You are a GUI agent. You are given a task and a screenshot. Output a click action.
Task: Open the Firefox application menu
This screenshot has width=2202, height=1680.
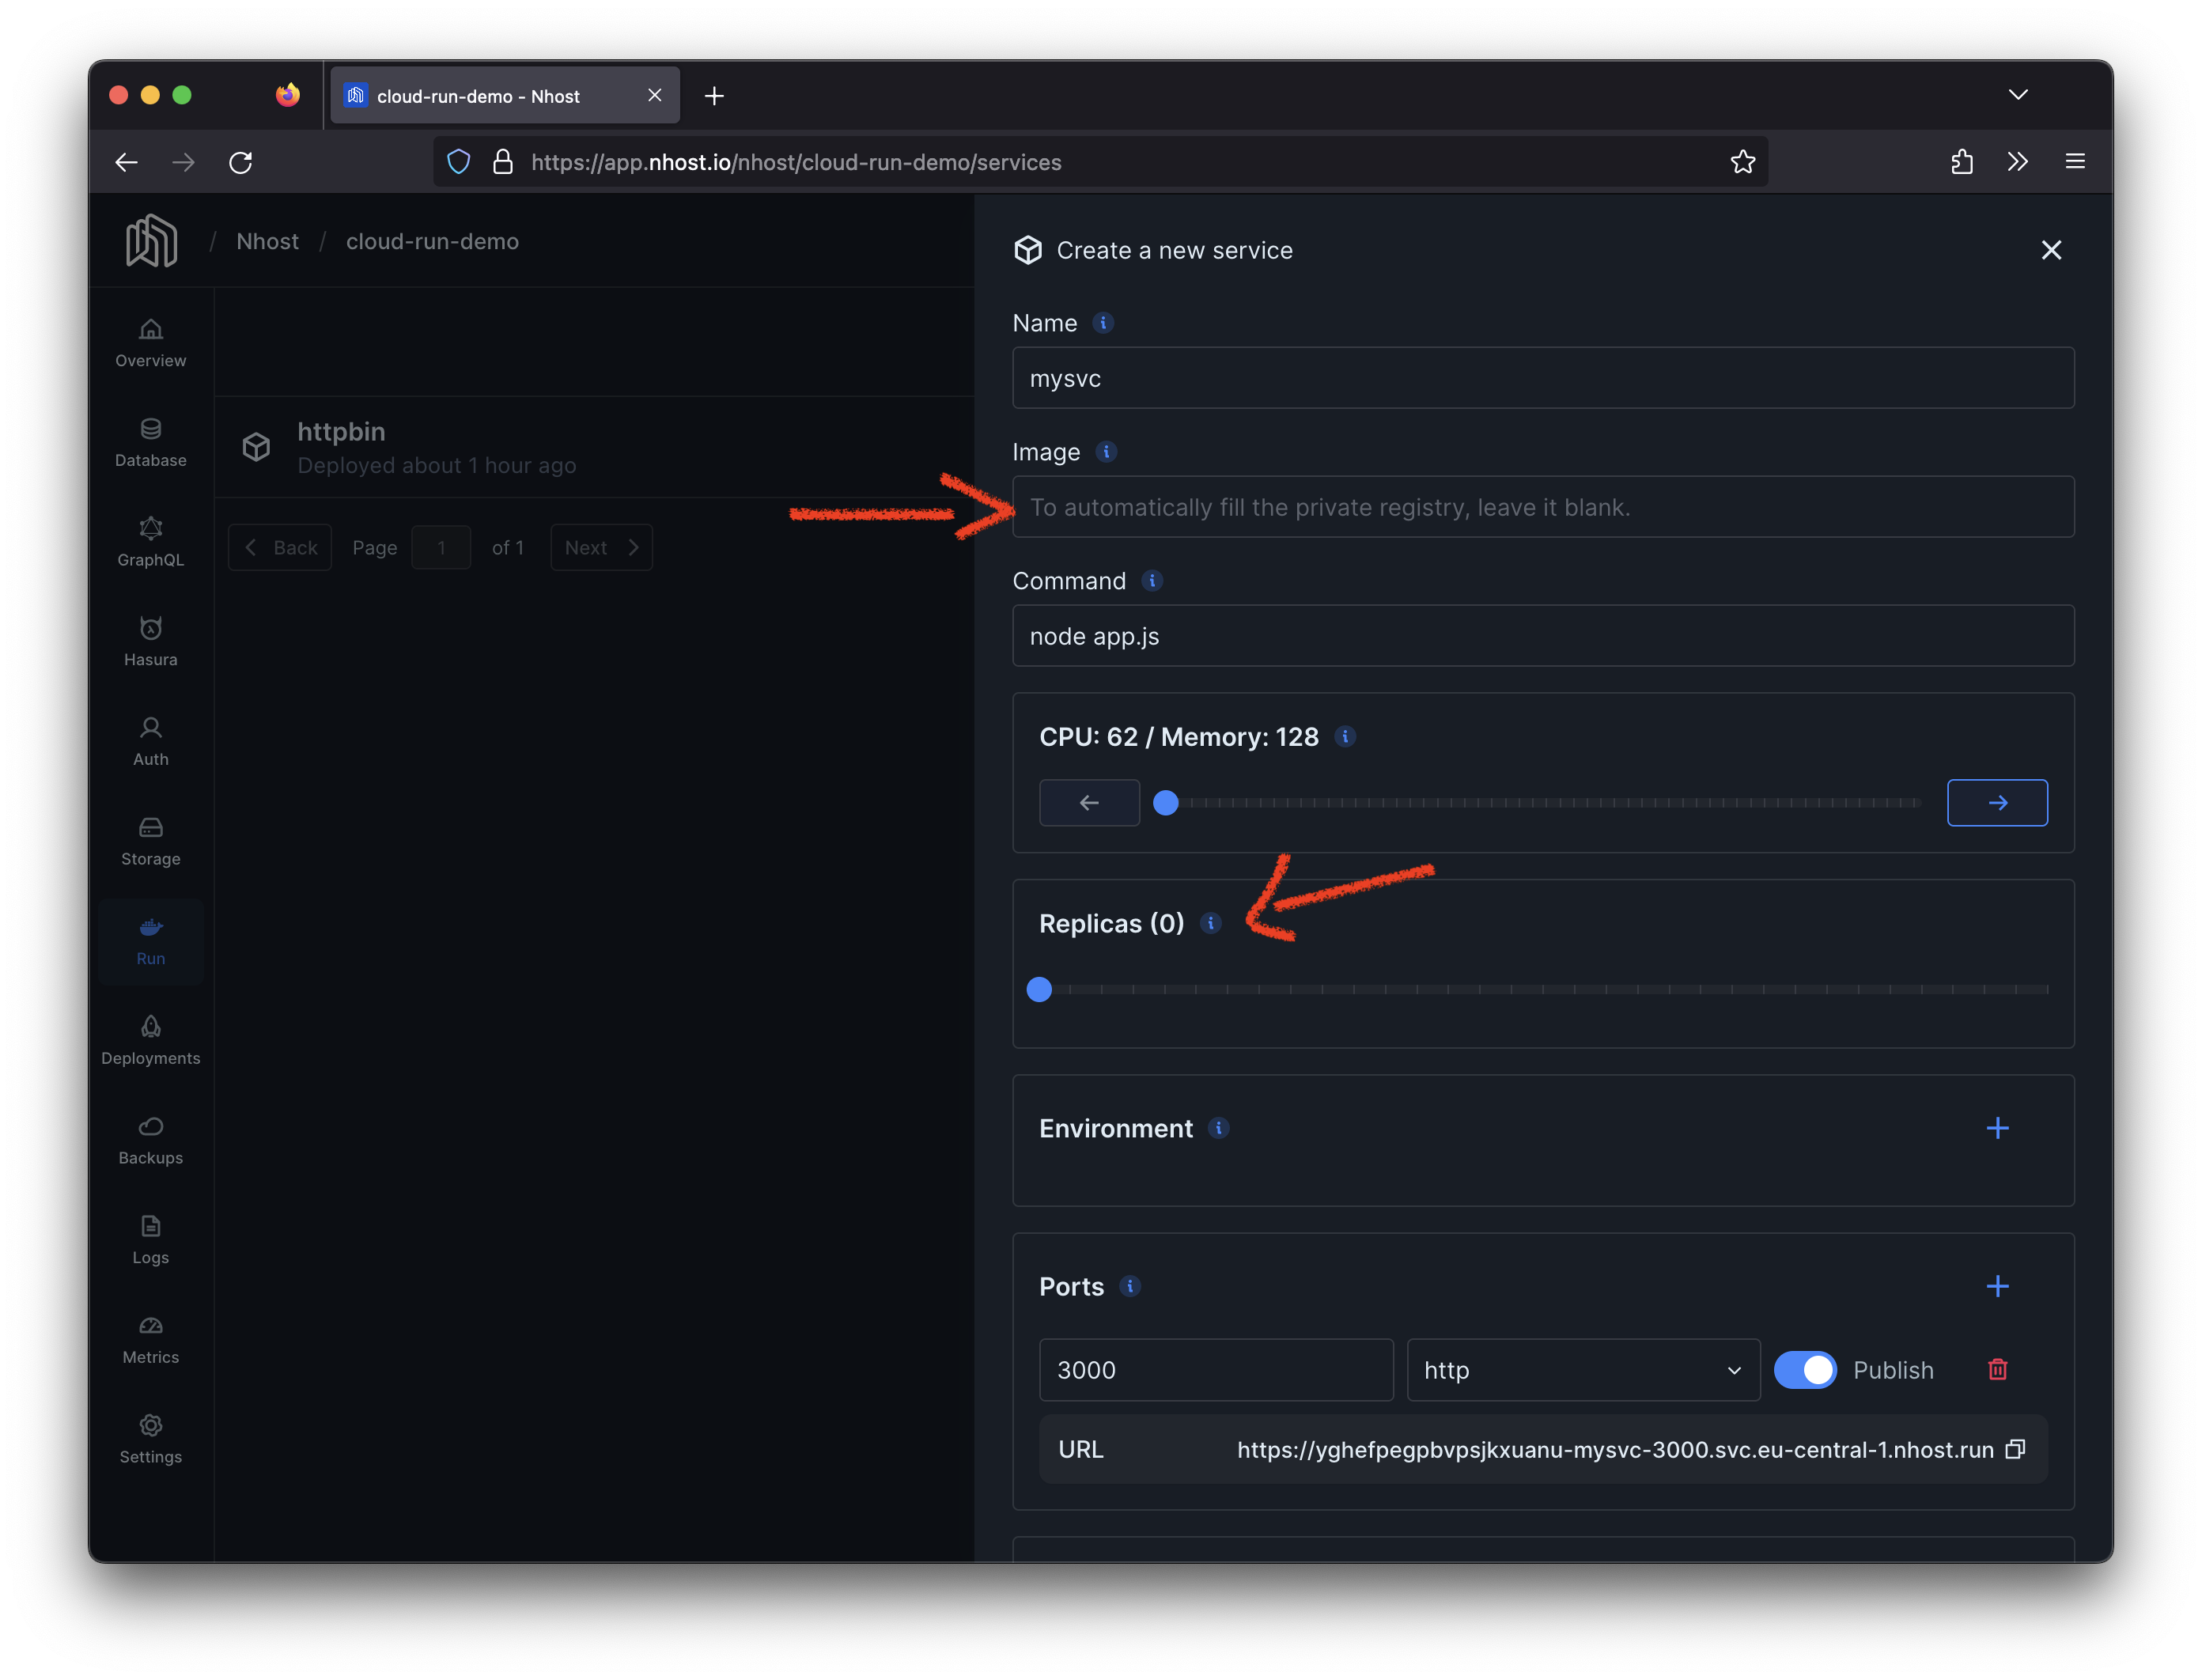2074,161
